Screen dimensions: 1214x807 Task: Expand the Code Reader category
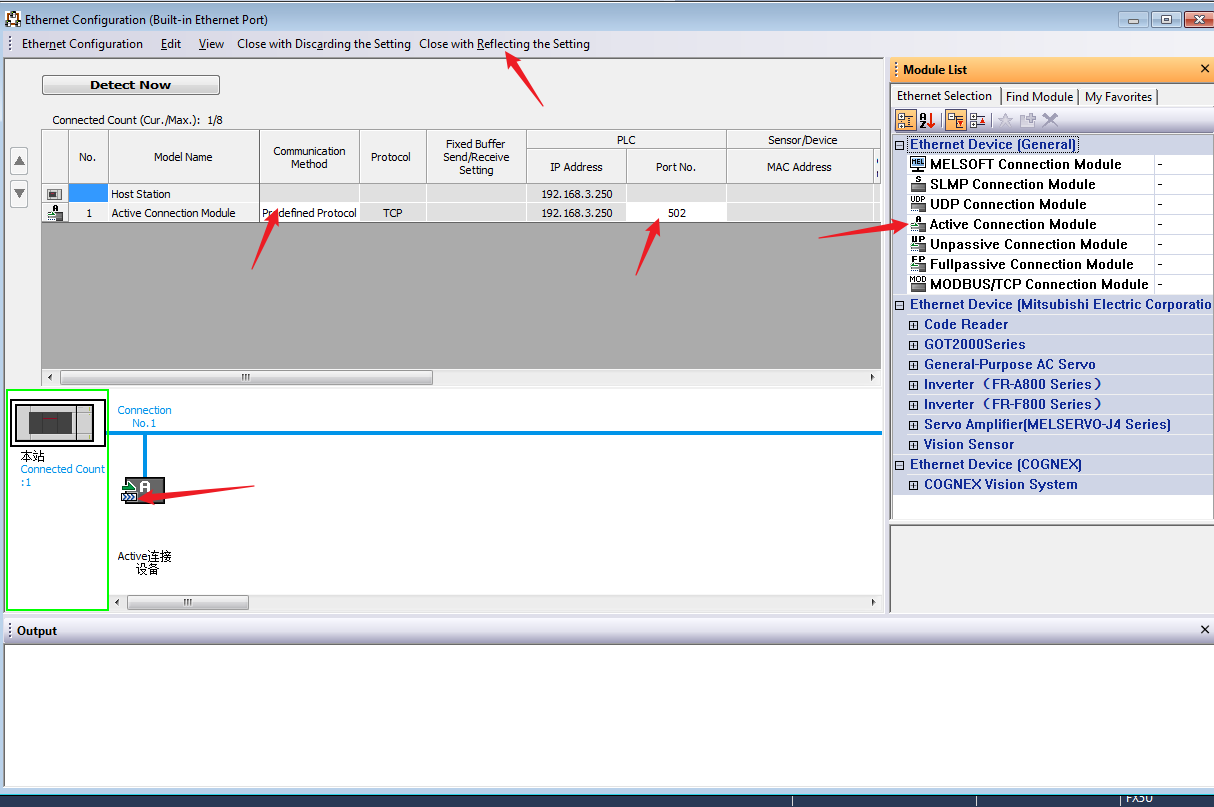[x=913, y=325]
